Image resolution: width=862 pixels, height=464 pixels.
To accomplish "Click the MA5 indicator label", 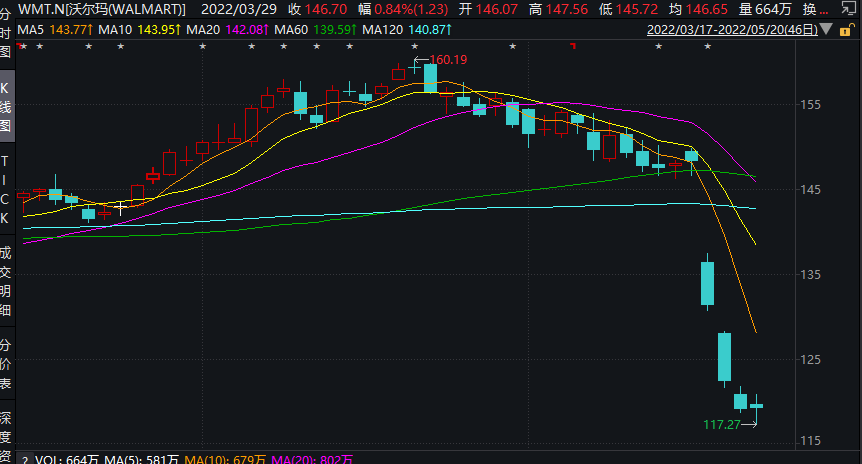I will pyautogui.click(x=29, y=29).
